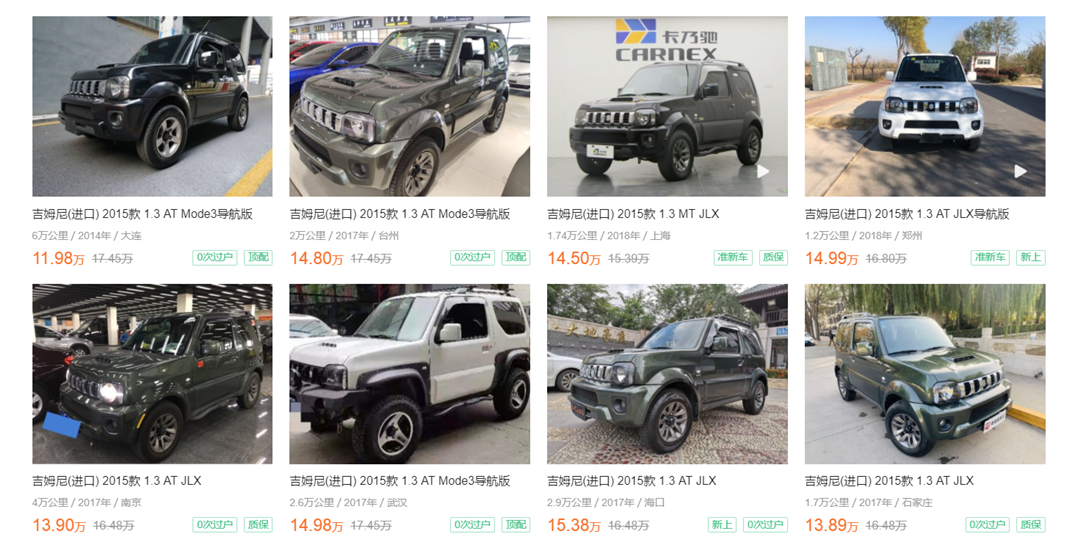Image resolution: width=1080 pixels, height=547 pixels.
Task: Play video on the CARNEX car photo
Action: point(763,172)
